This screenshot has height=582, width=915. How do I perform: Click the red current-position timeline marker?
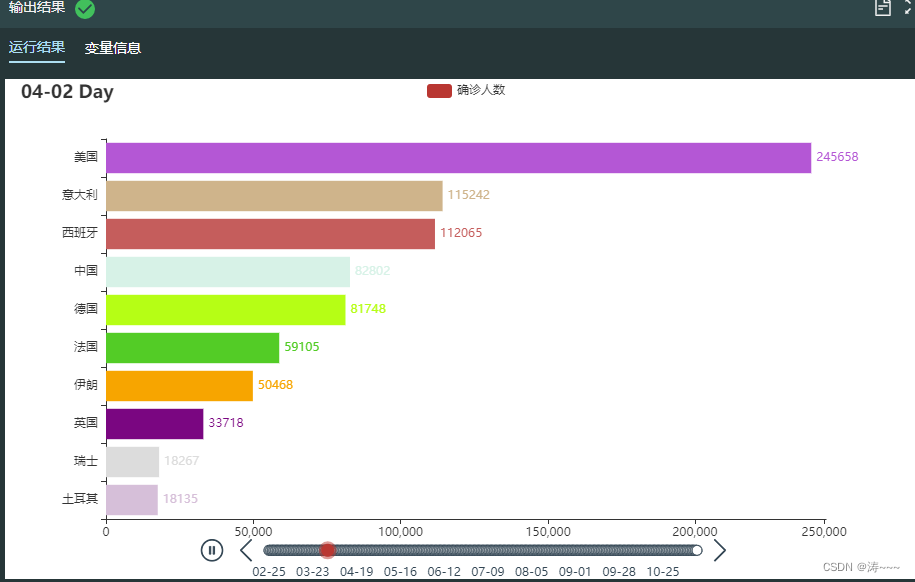pyautogui.click(x=328, y=550)
